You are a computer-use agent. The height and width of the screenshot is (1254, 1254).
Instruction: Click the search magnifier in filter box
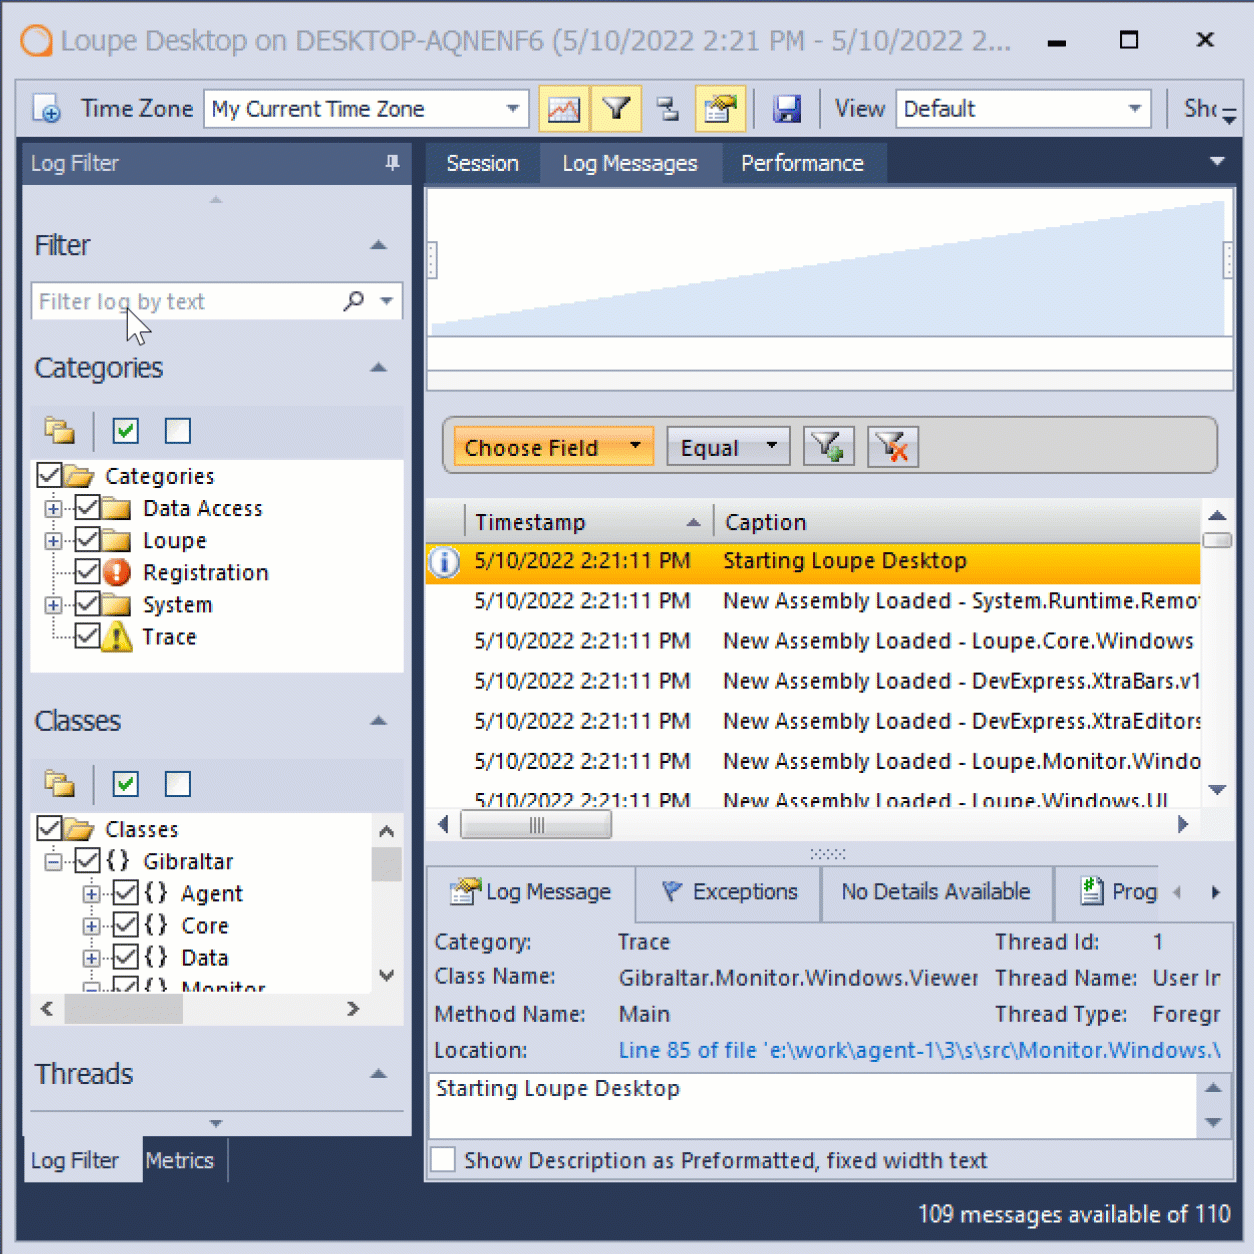click(x=354, y=301)
